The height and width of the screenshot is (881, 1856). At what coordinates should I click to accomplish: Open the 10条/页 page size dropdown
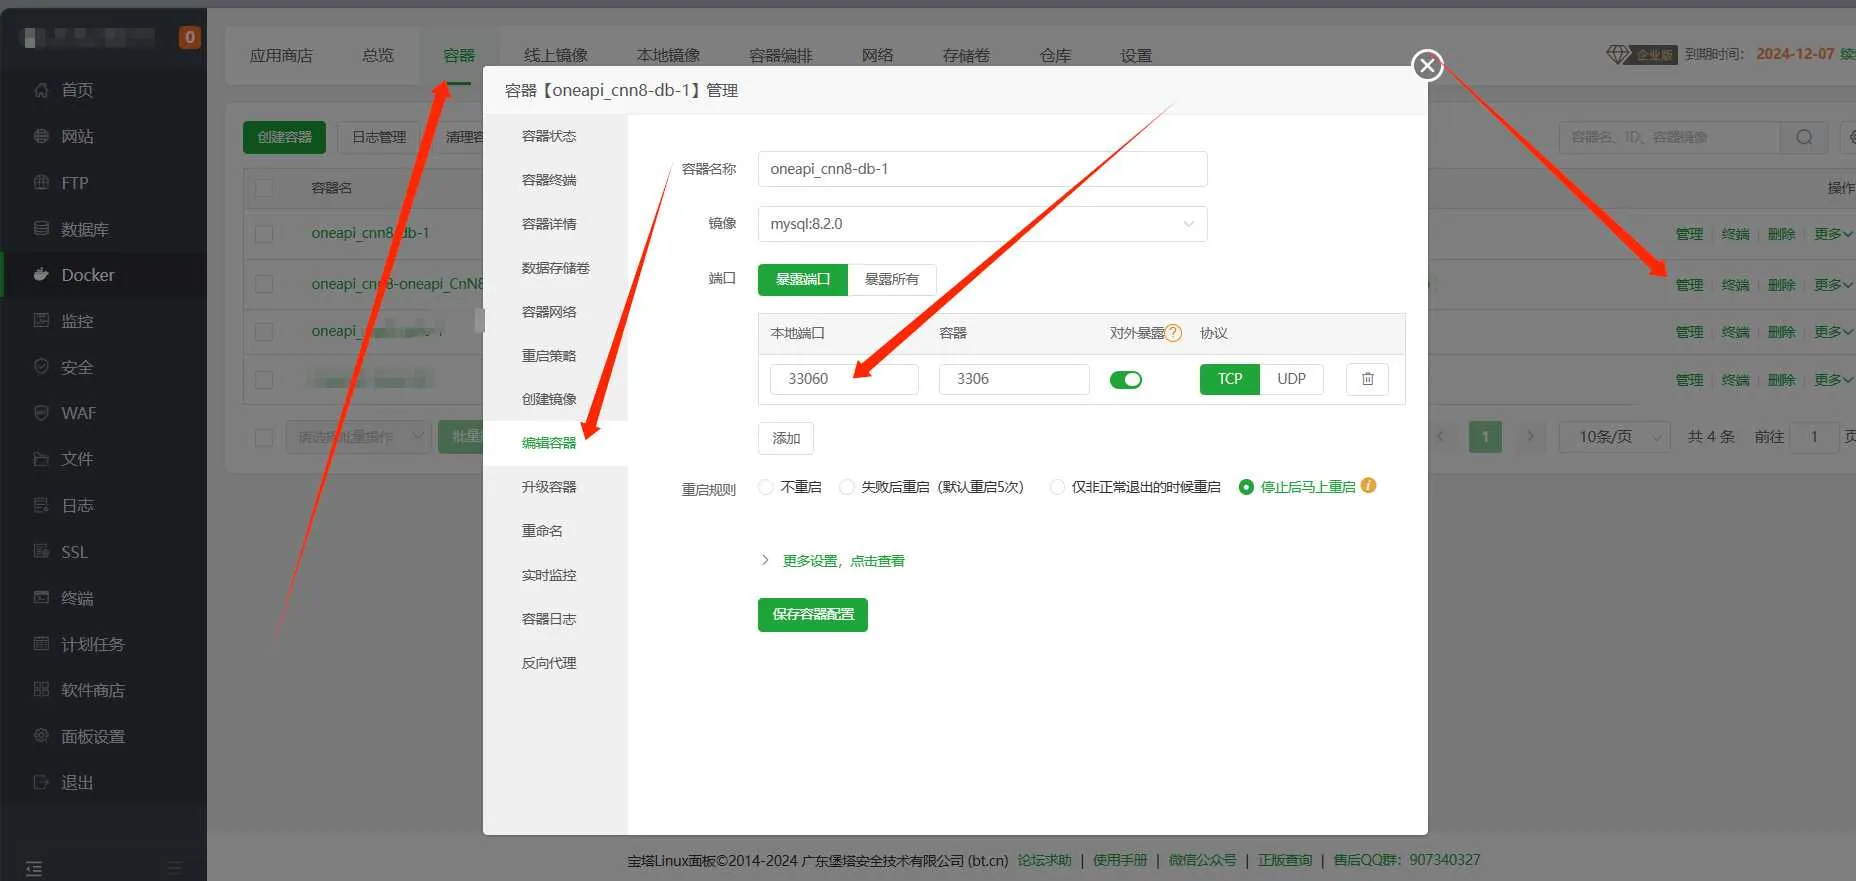click(x=1614, y=437)
